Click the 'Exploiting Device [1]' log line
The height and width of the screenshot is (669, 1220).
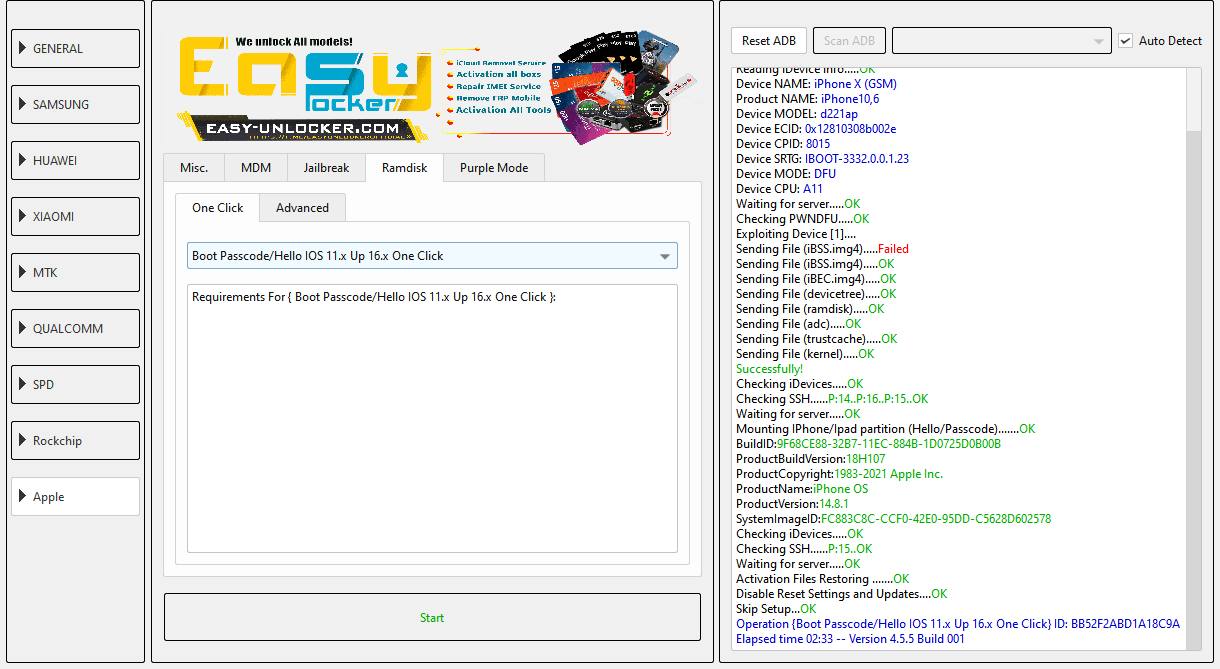pyautogui.click(x=796, y=233)
